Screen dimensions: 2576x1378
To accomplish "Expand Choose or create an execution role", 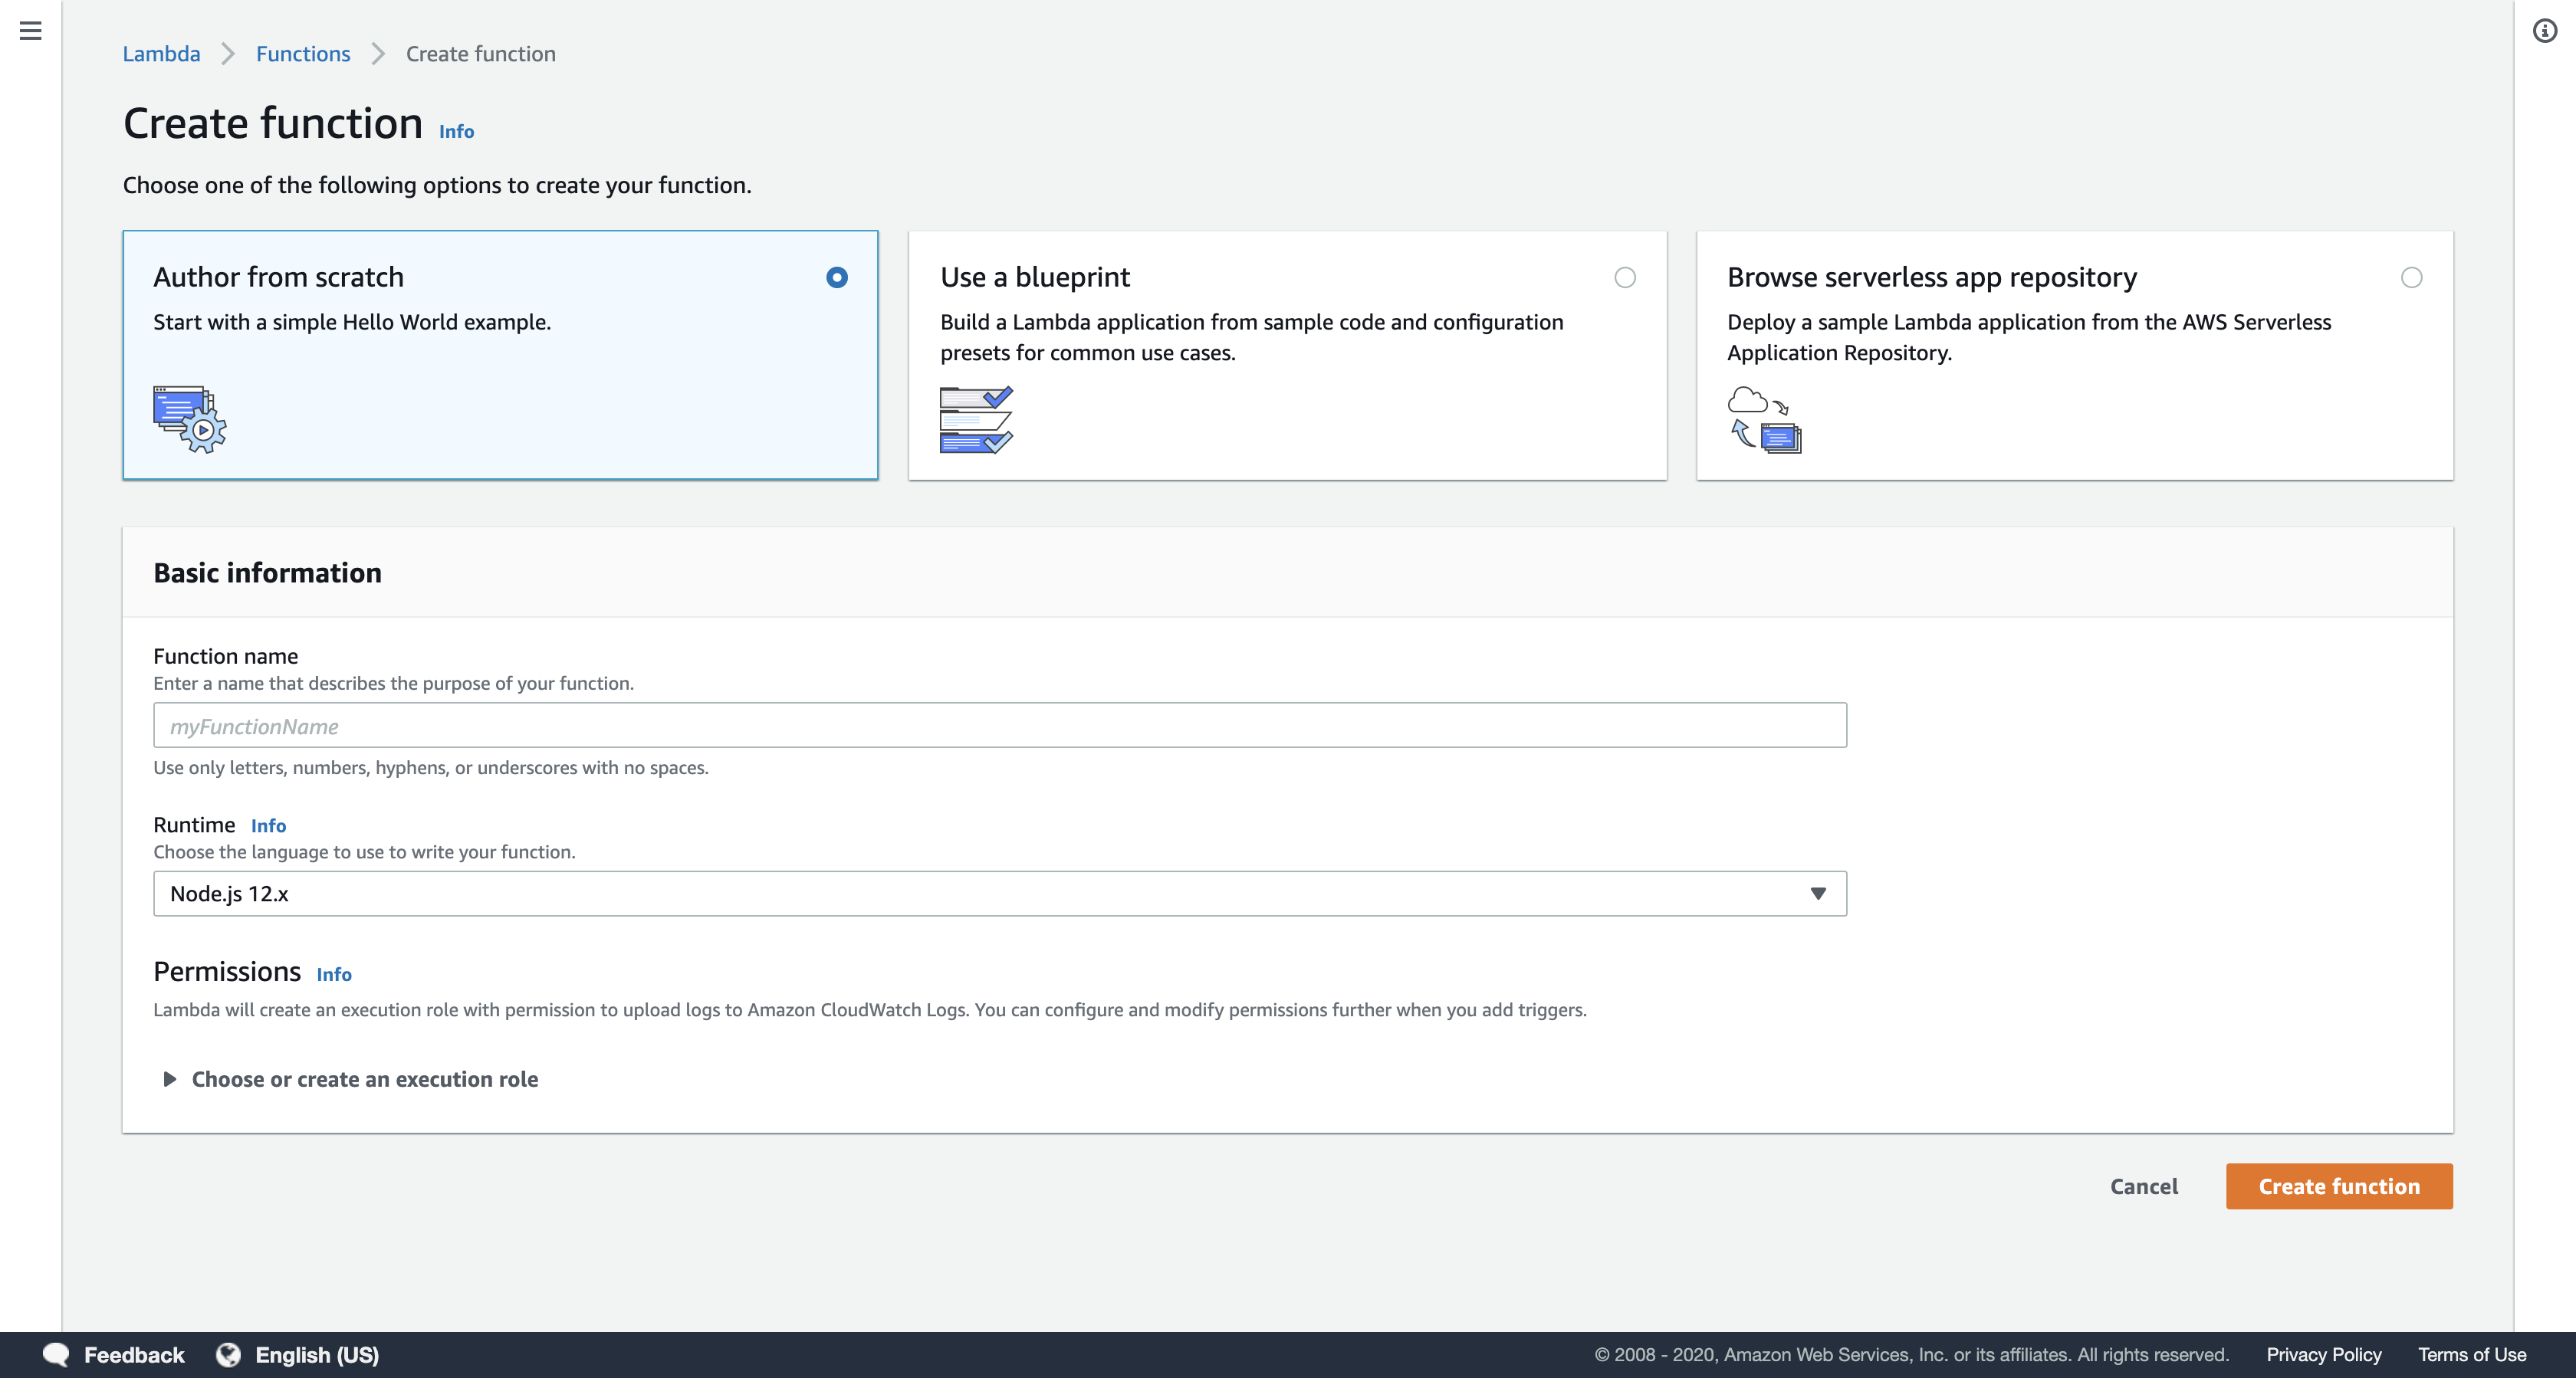I will point(364,1079).
